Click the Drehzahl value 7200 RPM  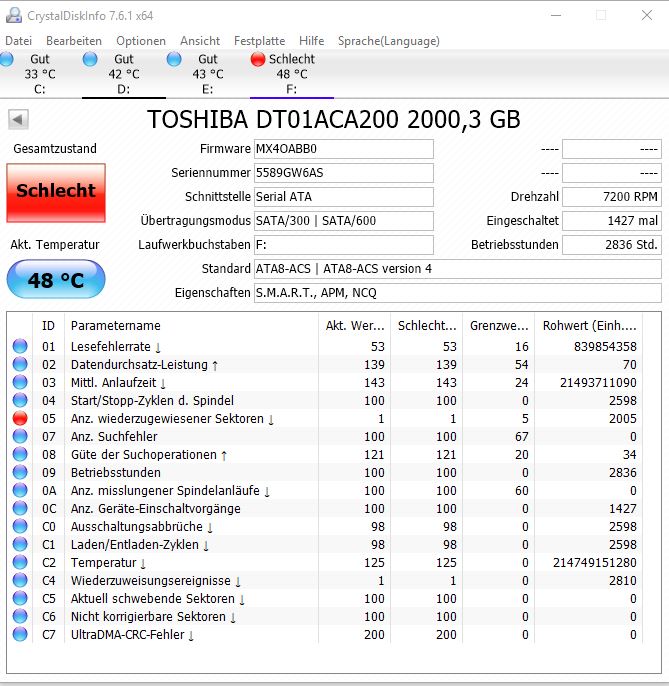(x=612, y=197)
